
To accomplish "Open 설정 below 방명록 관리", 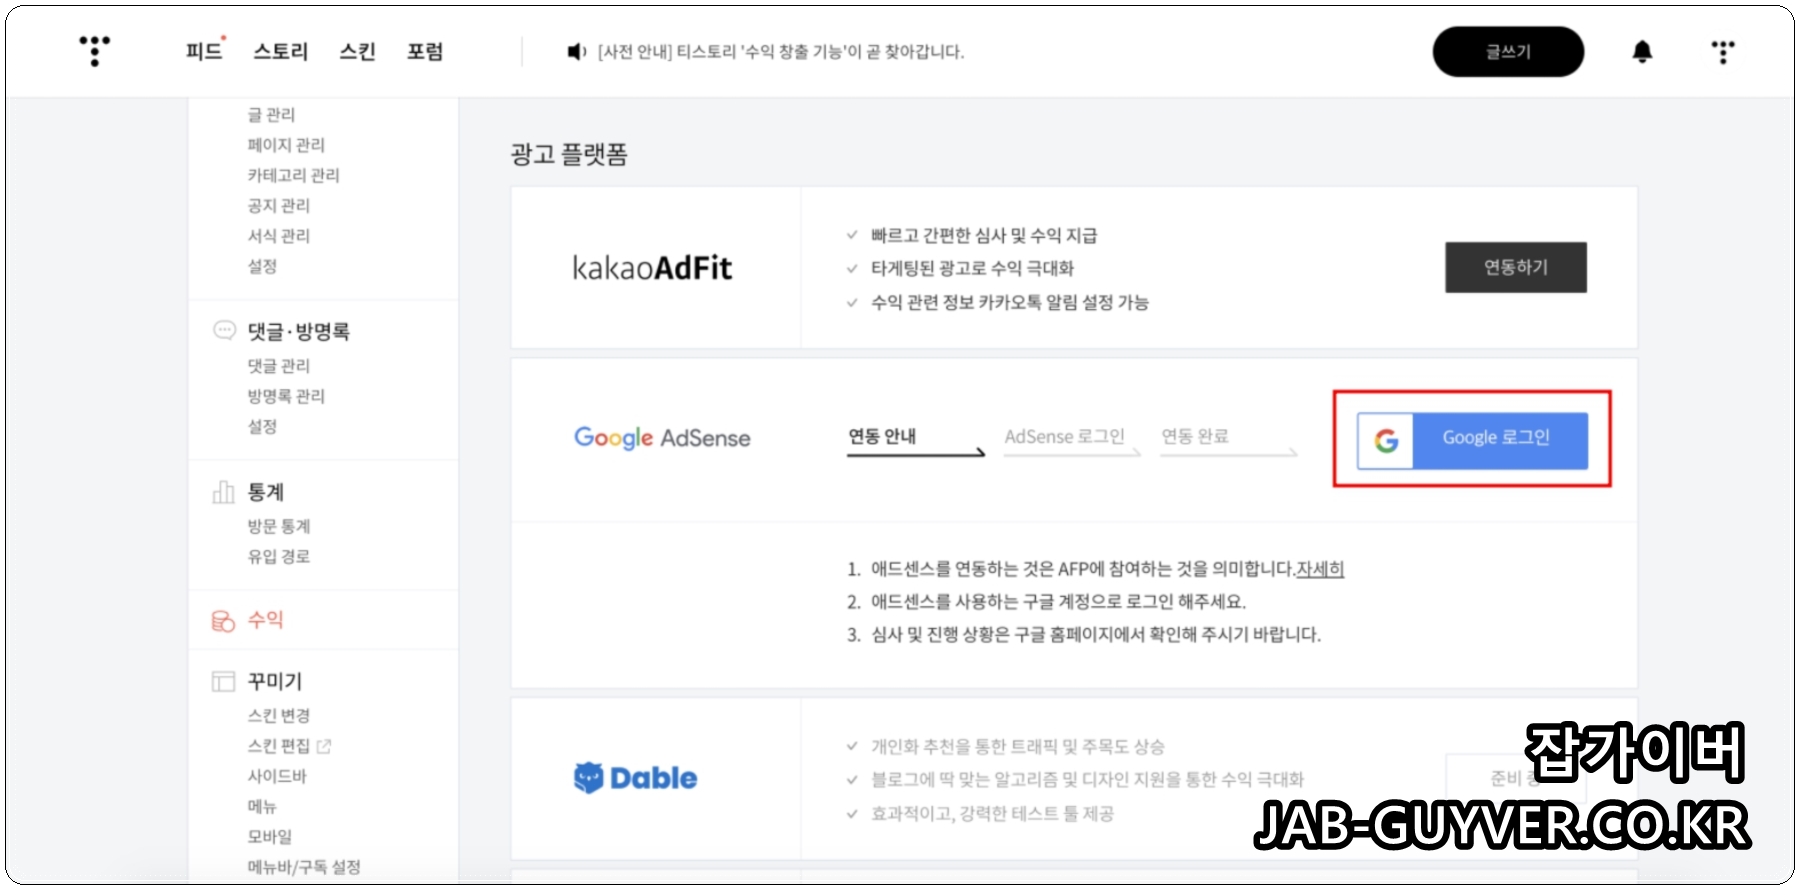I will click(x=262, y=426).
